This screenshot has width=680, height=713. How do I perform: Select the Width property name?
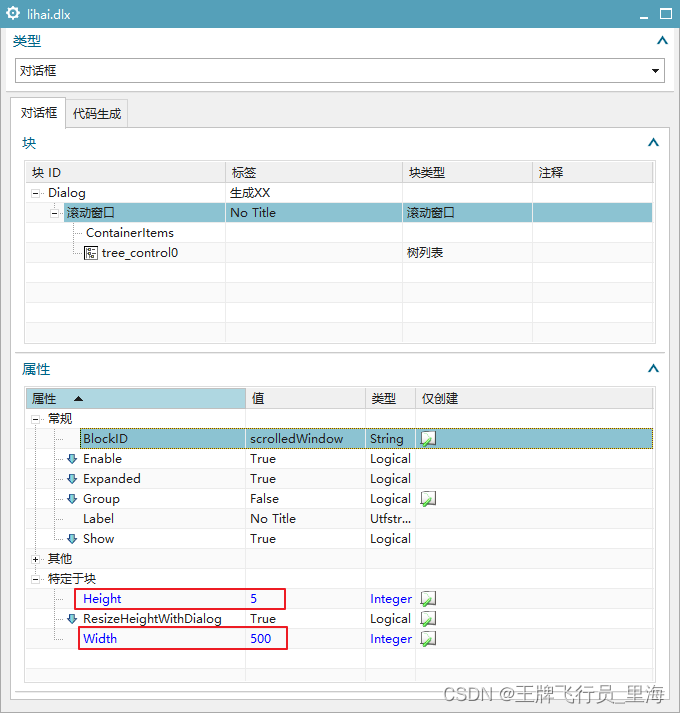point(100,639)
